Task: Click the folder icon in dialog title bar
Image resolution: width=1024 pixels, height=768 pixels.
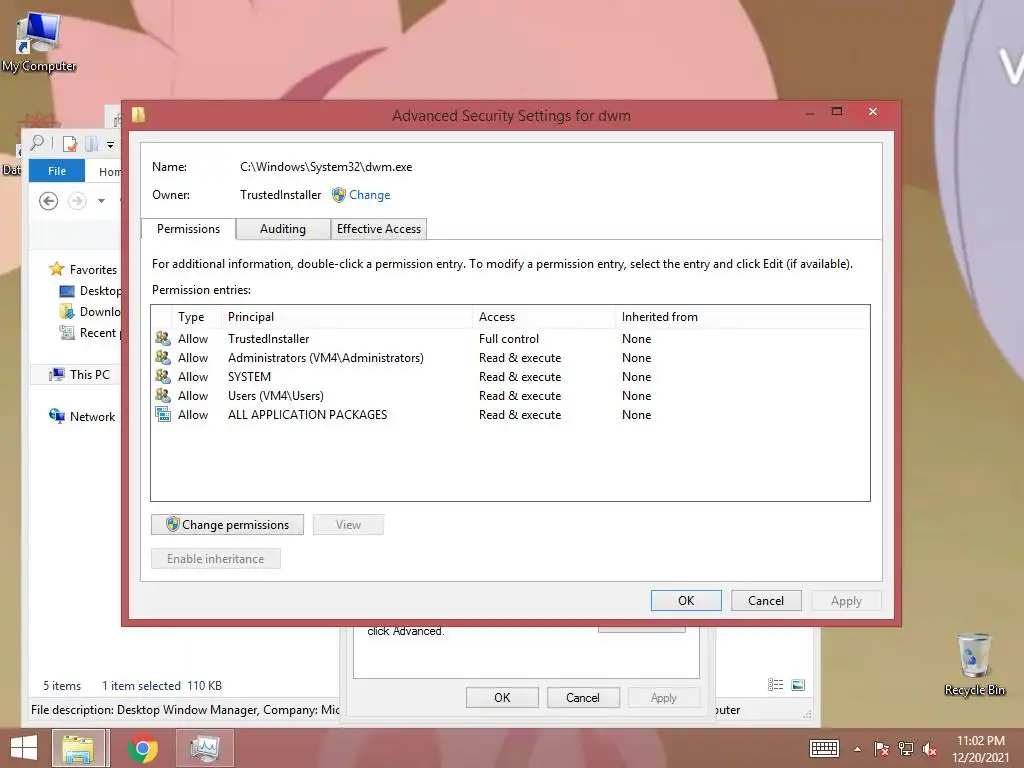Action: (x=138, y=115)
